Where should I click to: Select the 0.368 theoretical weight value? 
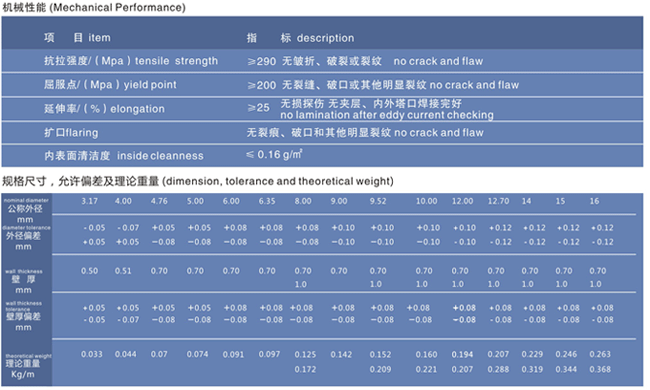(600, 369)
